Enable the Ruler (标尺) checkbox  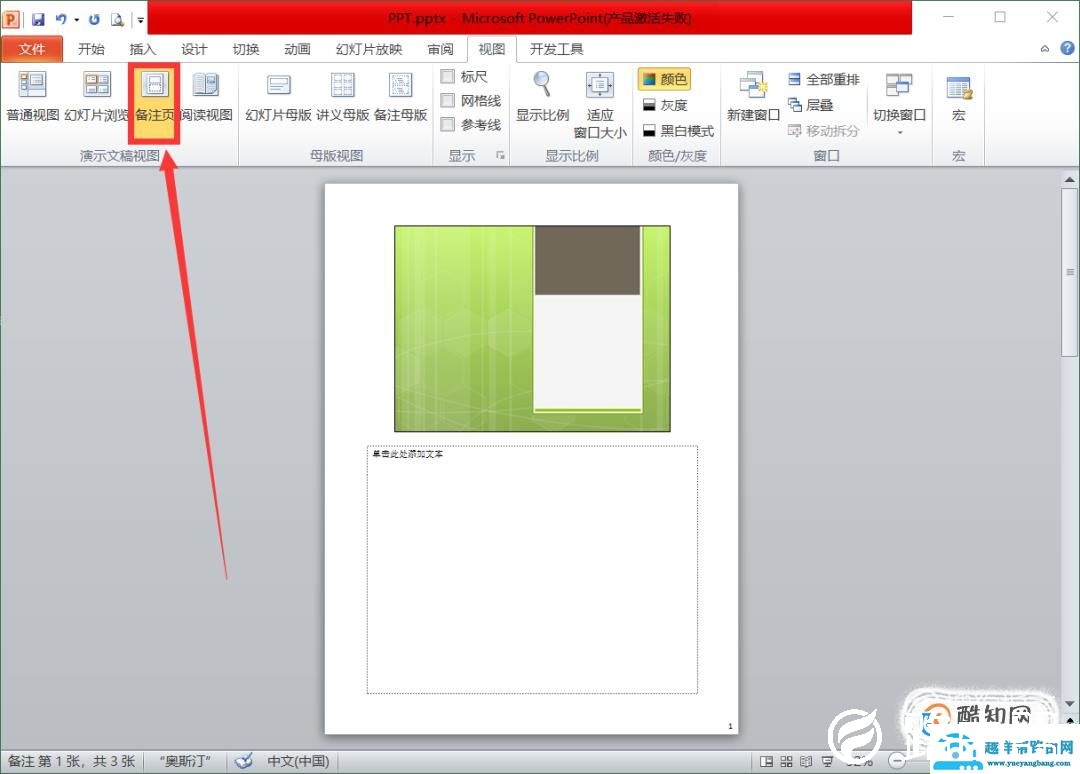click(x=448, y=77)
